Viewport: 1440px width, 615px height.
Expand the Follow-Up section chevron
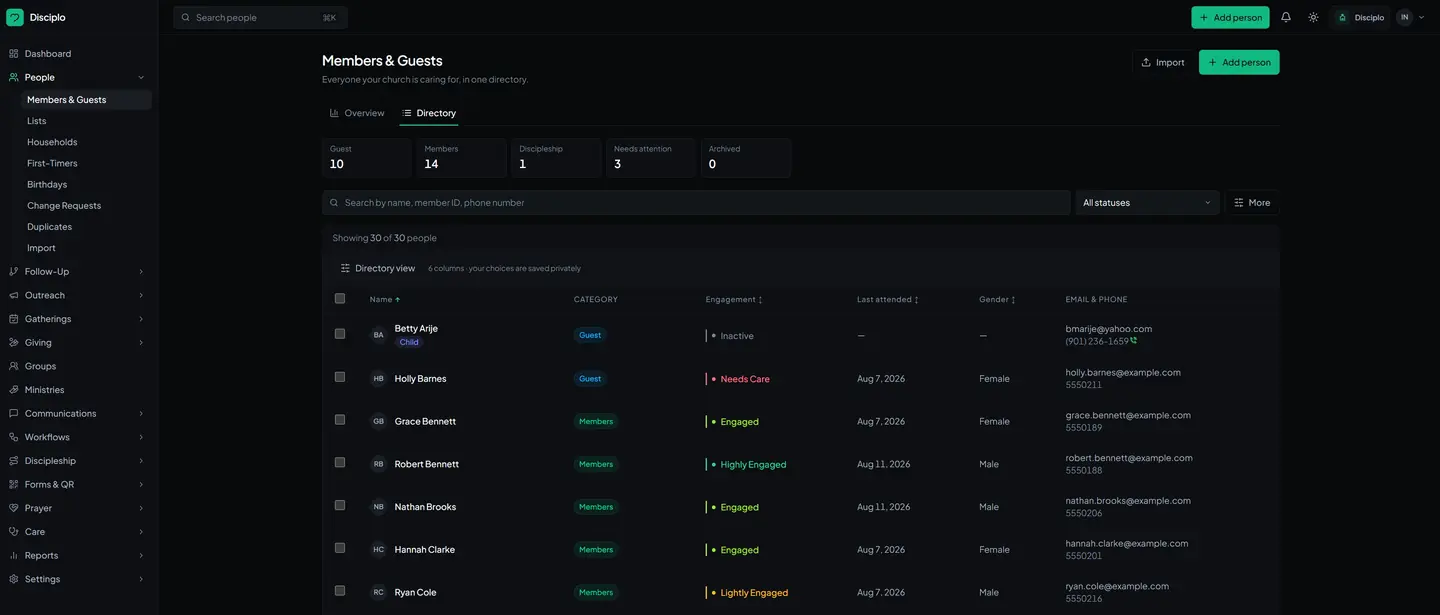coord(141,272)
